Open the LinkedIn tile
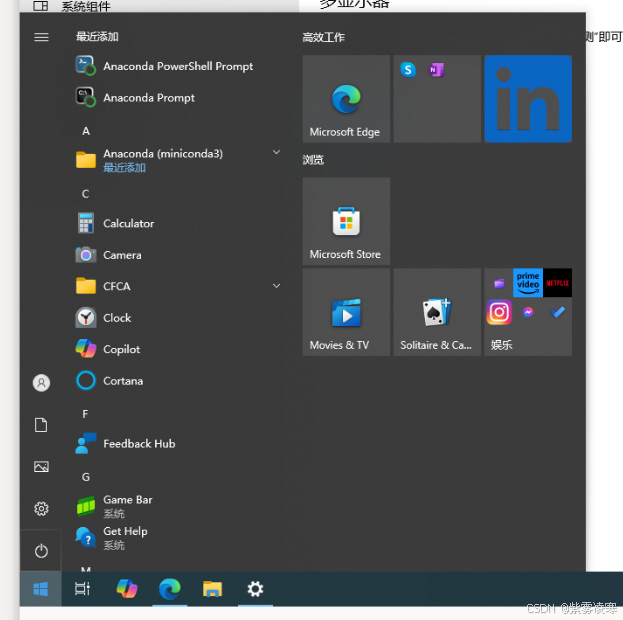Image resolution: width=623 pixels, height=620 pixels. (528, 99)
